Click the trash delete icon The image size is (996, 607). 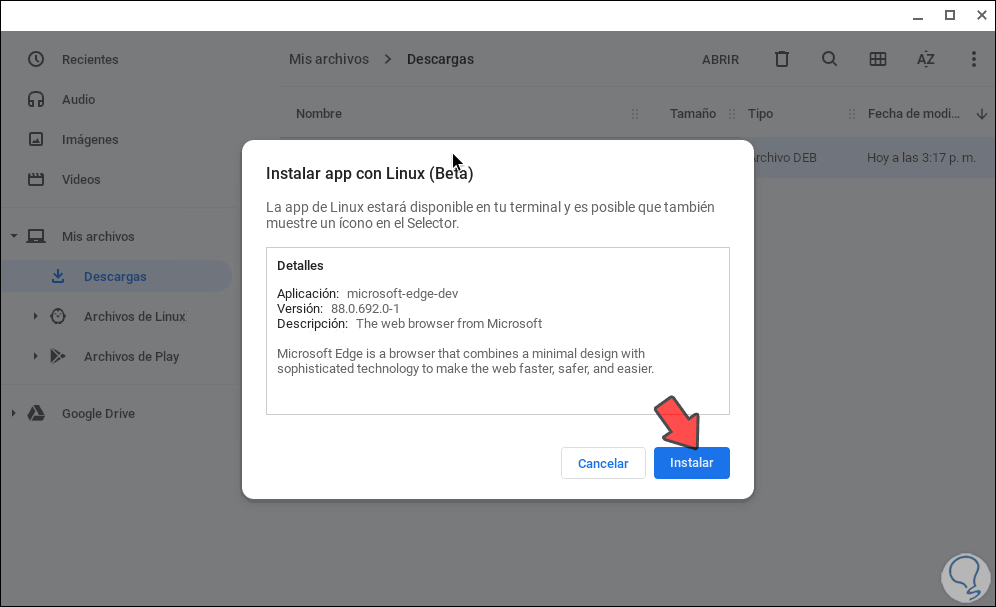click(782, 59)
